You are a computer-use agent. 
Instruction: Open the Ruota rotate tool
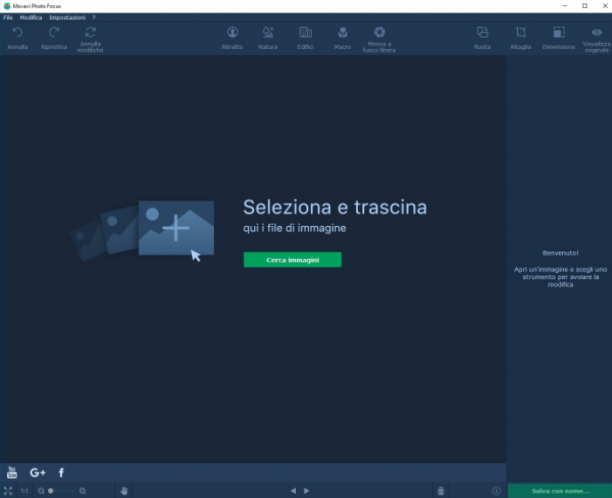pyautogui.click(x=482, y=38)
